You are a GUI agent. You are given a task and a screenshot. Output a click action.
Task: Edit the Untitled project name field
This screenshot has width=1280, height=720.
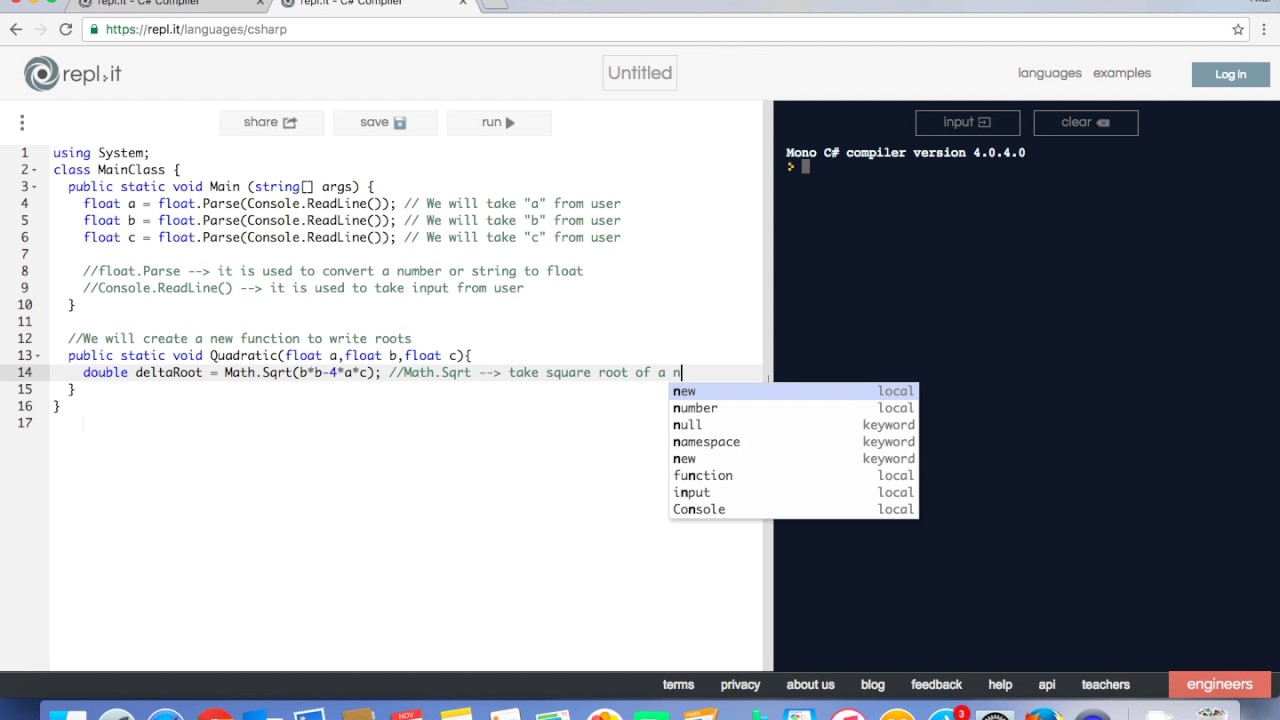pos(640,73)
